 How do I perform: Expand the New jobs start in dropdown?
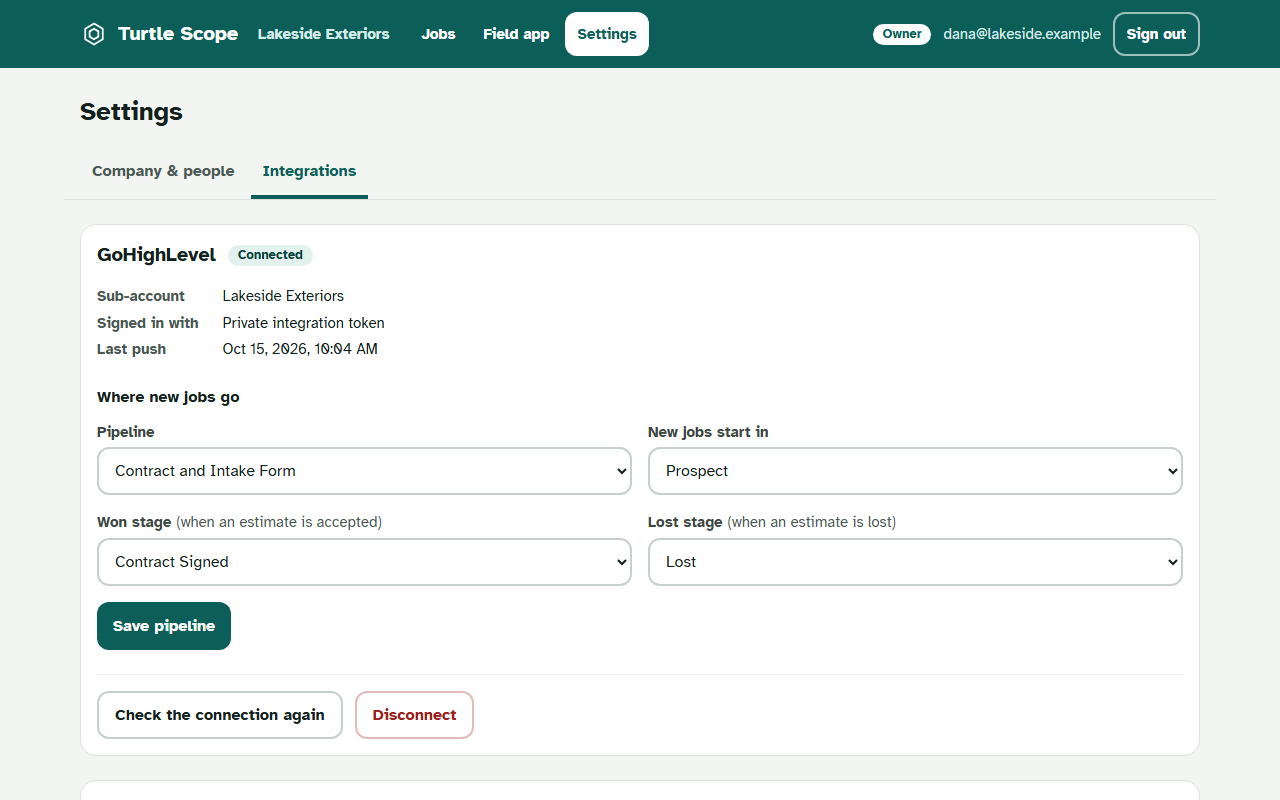[x=915, y=471]
